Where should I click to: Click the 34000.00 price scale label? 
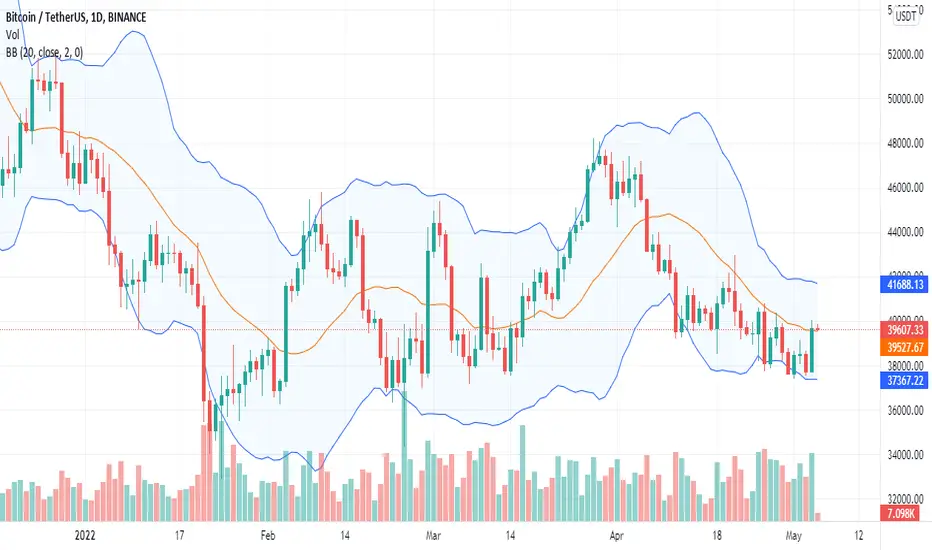[905, 455]
